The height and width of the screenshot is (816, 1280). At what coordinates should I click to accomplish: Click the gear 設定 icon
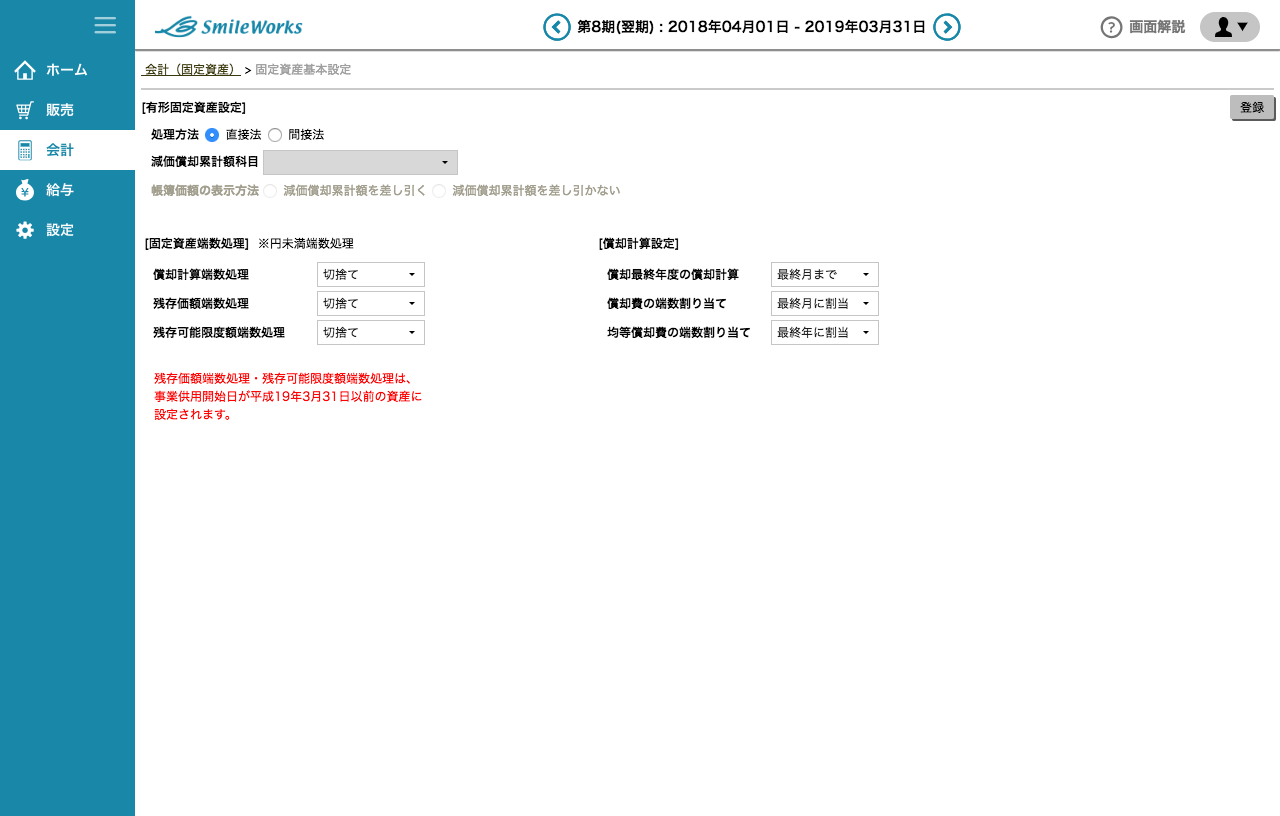coord(25,230)
